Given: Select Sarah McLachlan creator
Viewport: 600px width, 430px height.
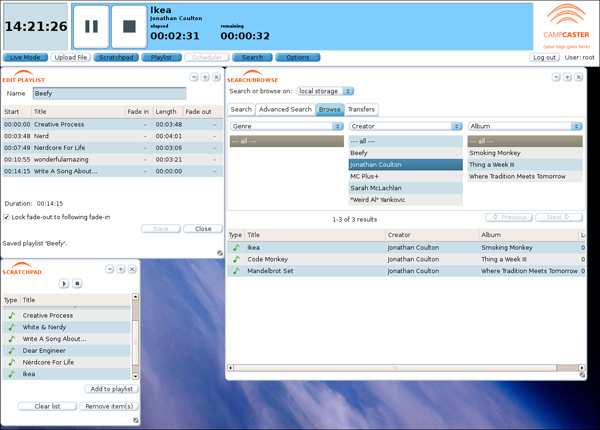Looking at the screenshot, I should click(x=406, y=188).
